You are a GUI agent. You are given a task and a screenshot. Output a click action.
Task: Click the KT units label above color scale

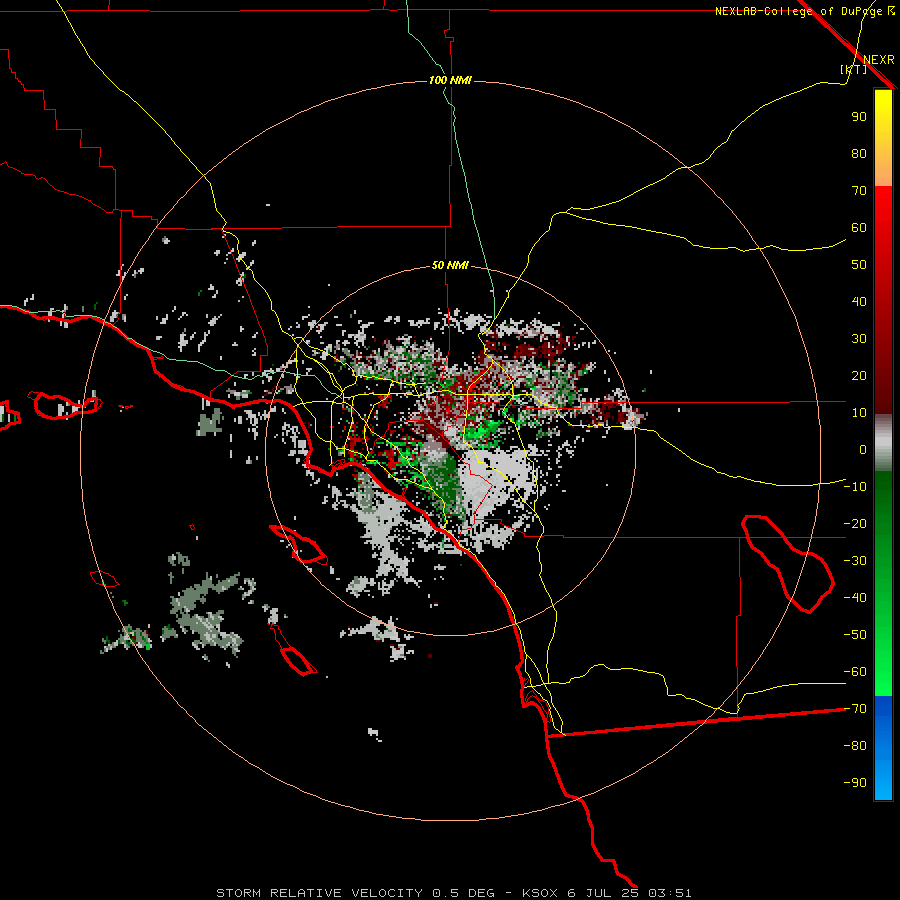tap(853, 69)
